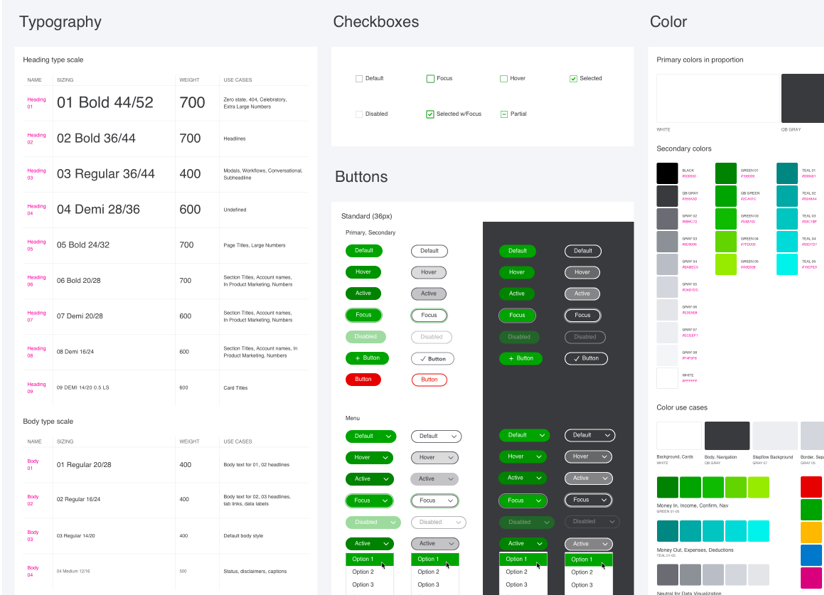The height and width of the screenshot is (595, 824).
Task: Open the outlined Default menu dropdown on the light panel
Action: (436, 436)
